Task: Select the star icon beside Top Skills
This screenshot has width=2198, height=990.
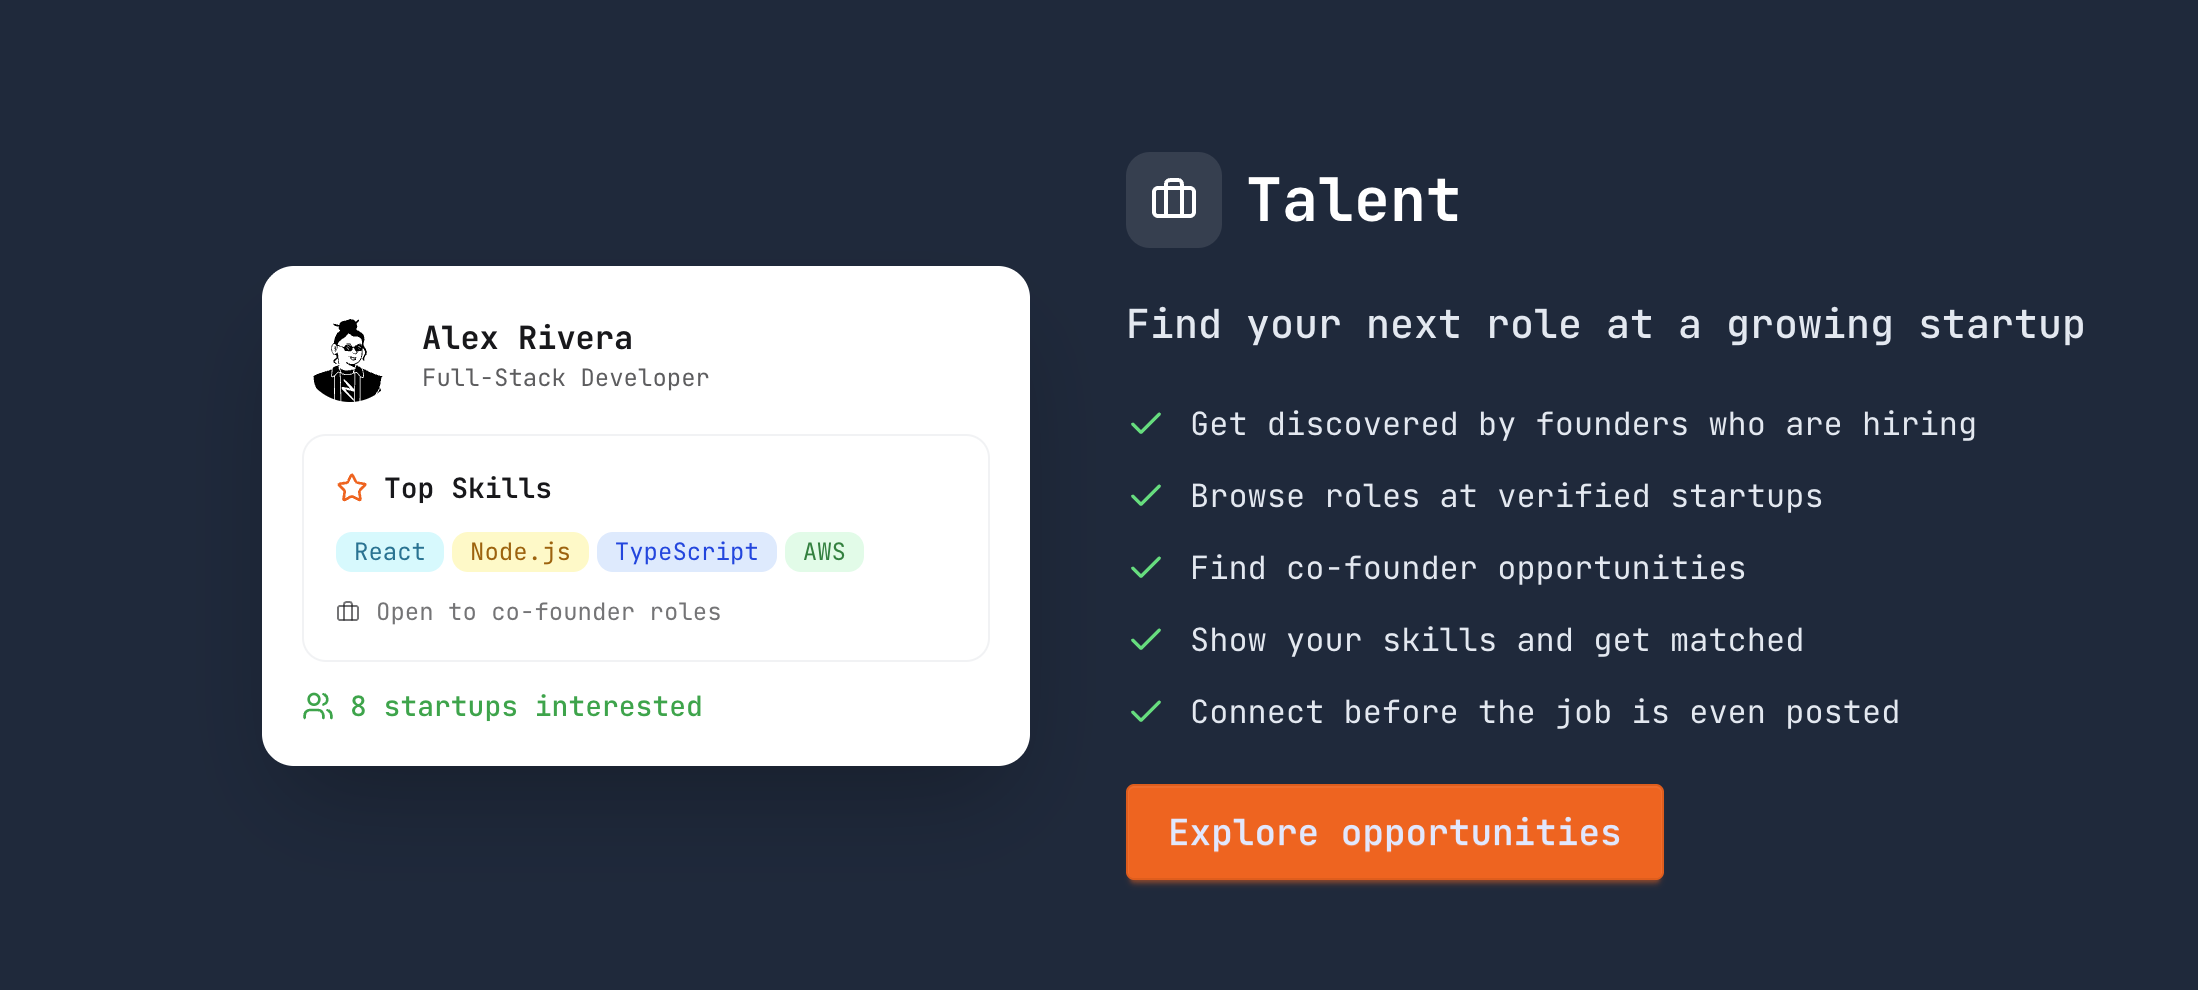Action: click(x=352, y=488)
